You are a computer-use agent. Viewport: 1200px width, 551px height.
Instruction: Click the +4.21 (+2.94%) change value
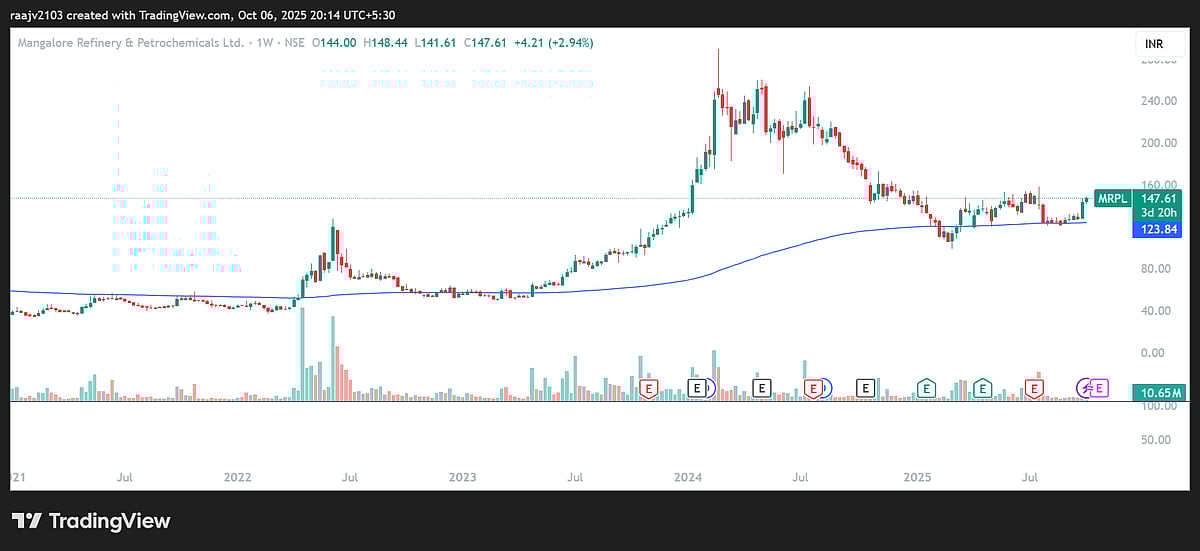tap(554, 43)
